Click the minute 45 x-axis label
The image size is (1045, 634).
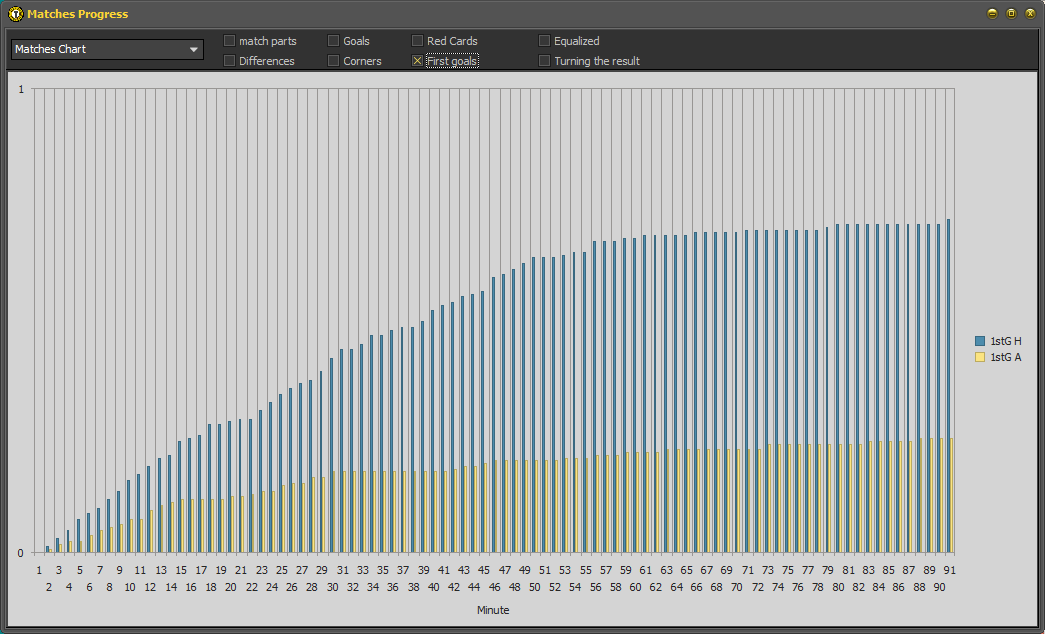point(484,570)
